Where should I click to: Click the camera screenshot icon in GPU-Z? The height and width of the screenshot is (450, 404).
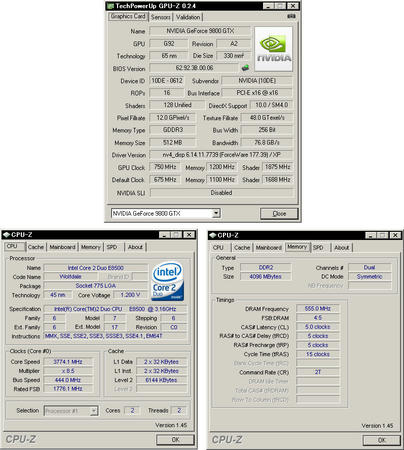(x=291, y=16)
